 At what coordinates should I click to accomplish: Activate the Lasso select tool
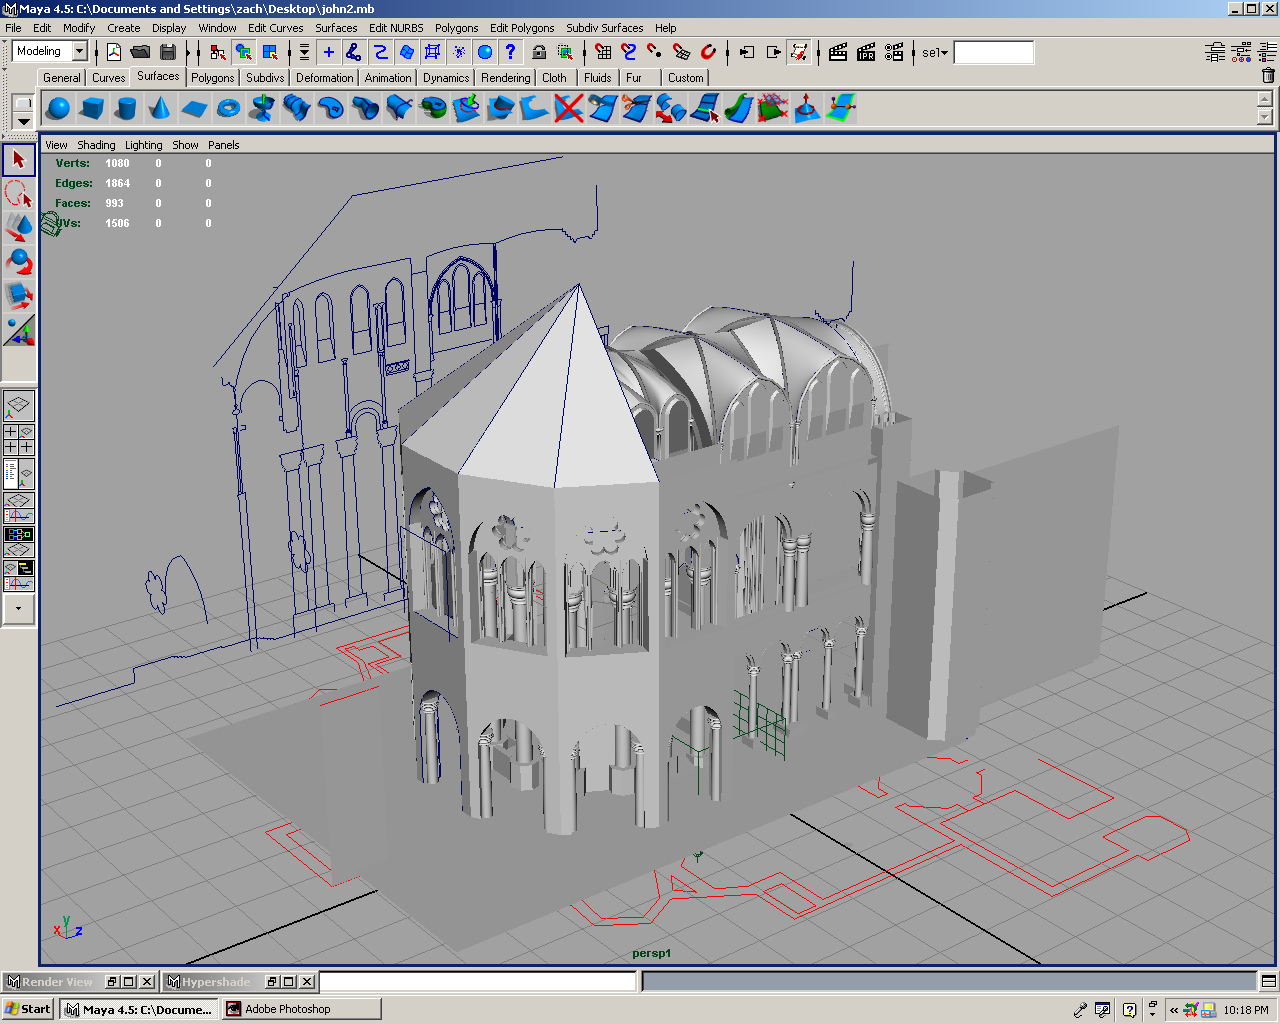(x=19, y=194)
